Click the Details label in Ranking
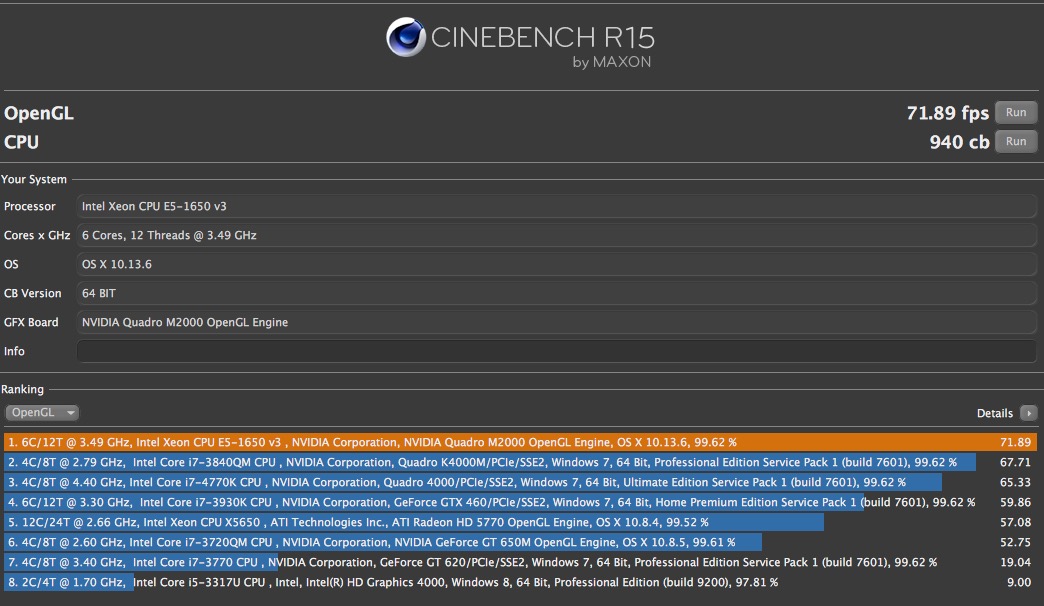The width and height of the screenshot is (1044, 606). (994, 414)
